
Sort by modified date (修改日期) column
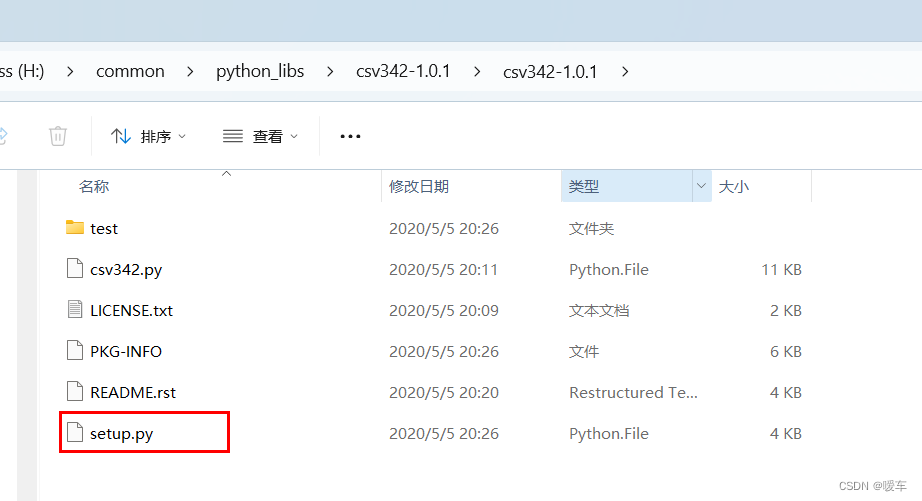419,186
